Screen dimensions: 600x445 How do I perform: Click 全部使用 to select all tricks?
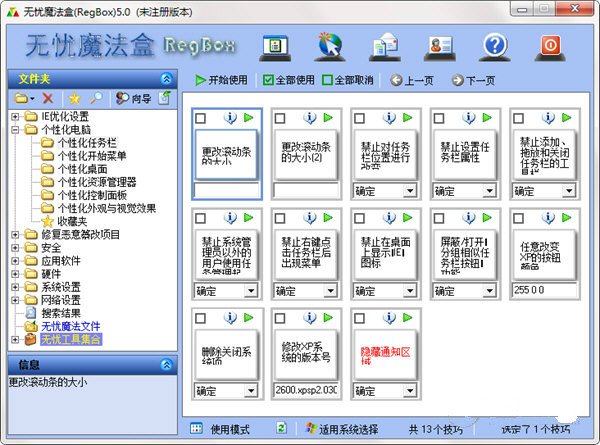pos(289,80)
